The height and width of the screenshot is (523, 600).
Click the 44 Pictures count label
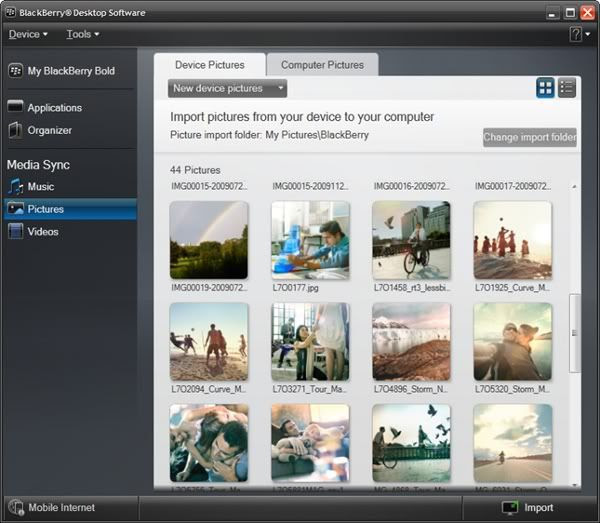(x=195, y=170)
